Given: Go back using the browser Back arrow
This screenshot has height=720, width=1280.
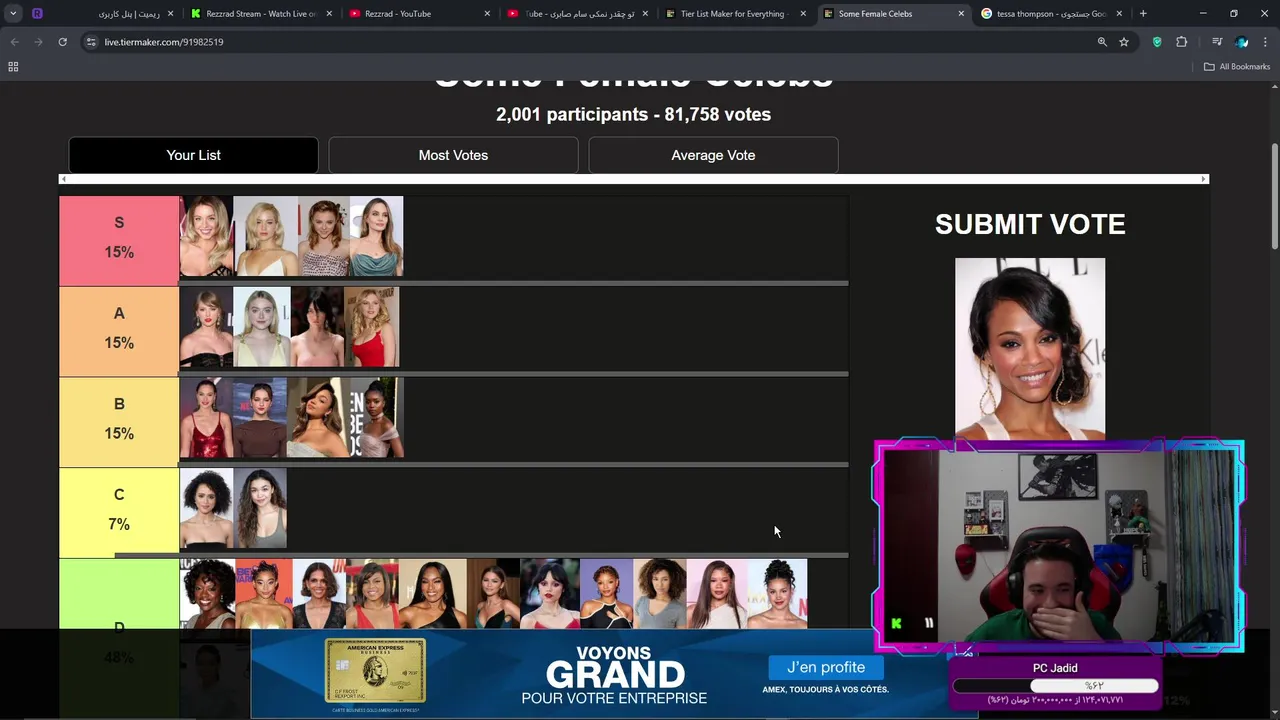Looking at the screenshot, I should coord(14,42).
